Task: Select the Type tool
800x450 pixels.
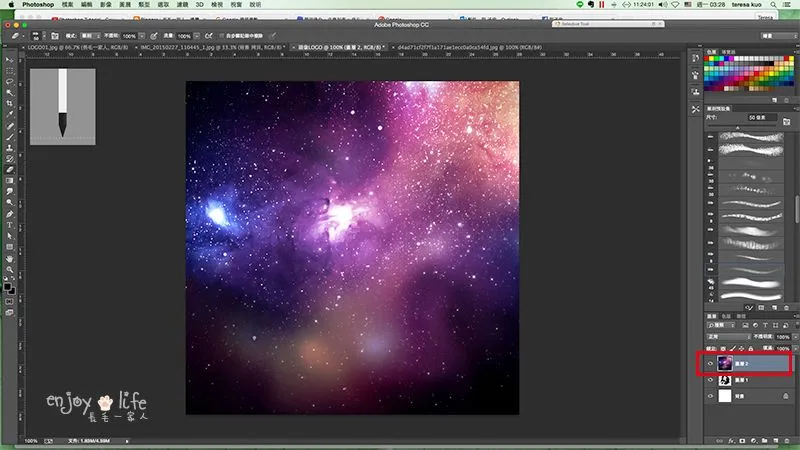Action: [x=10, y=225]
